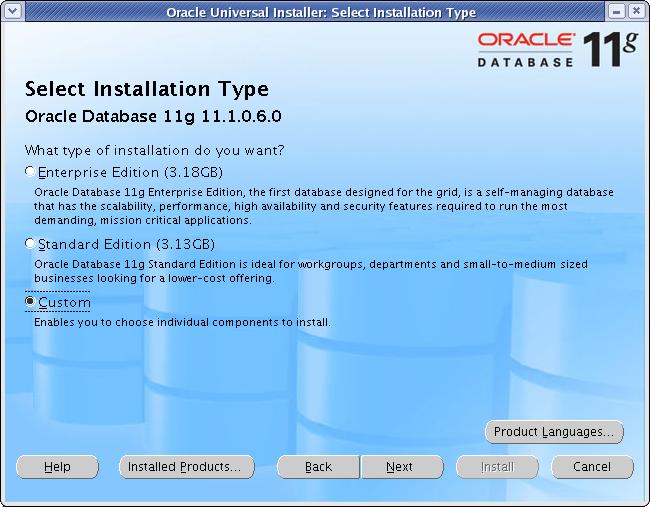Open the Installed Products list
This screenshot has height=507, width=650.
click(187, 467)
